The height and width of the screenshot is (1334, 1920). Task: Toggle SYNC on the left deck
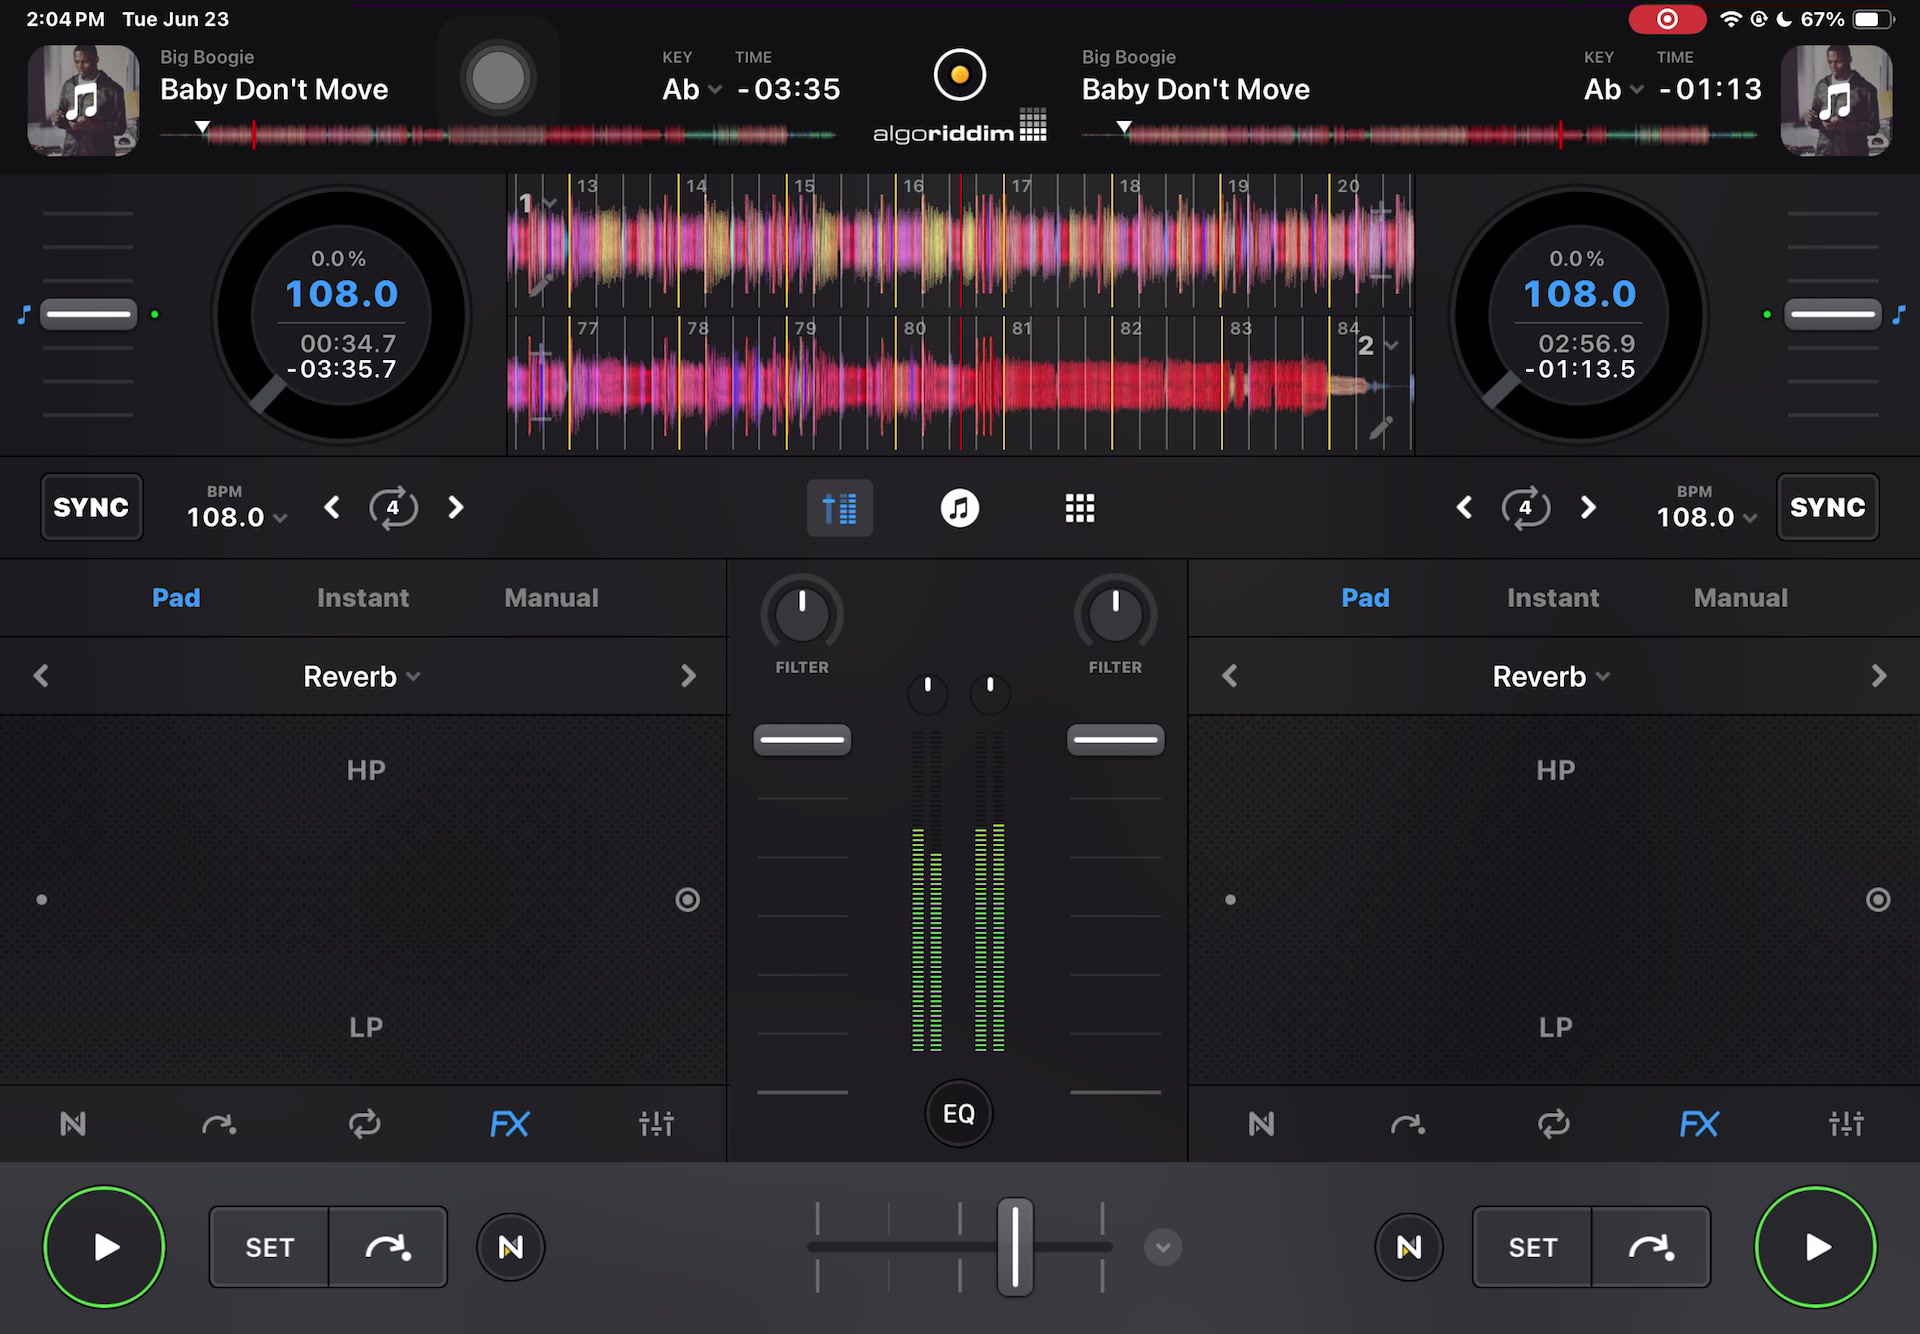pyautogui.click(x=91, y=507)
